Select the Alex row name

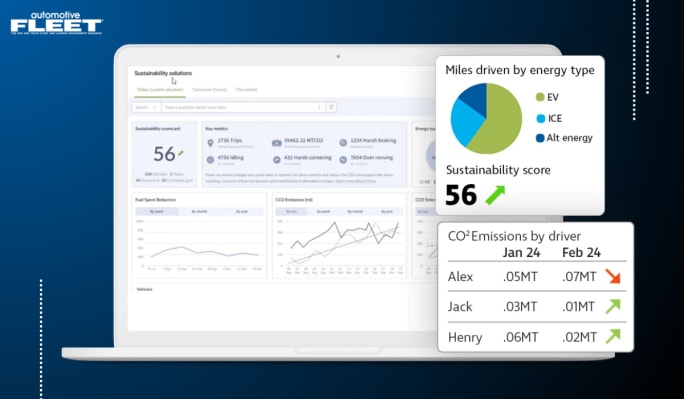tap(461, 276)
